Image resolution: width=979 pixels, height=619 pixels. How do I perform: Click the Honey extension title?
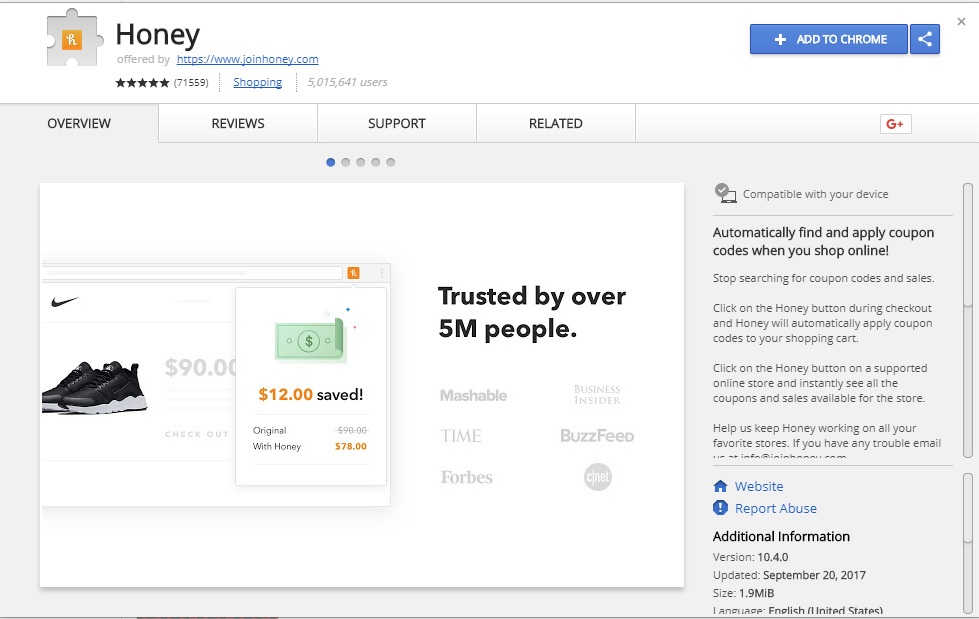[x=158, y=34]
